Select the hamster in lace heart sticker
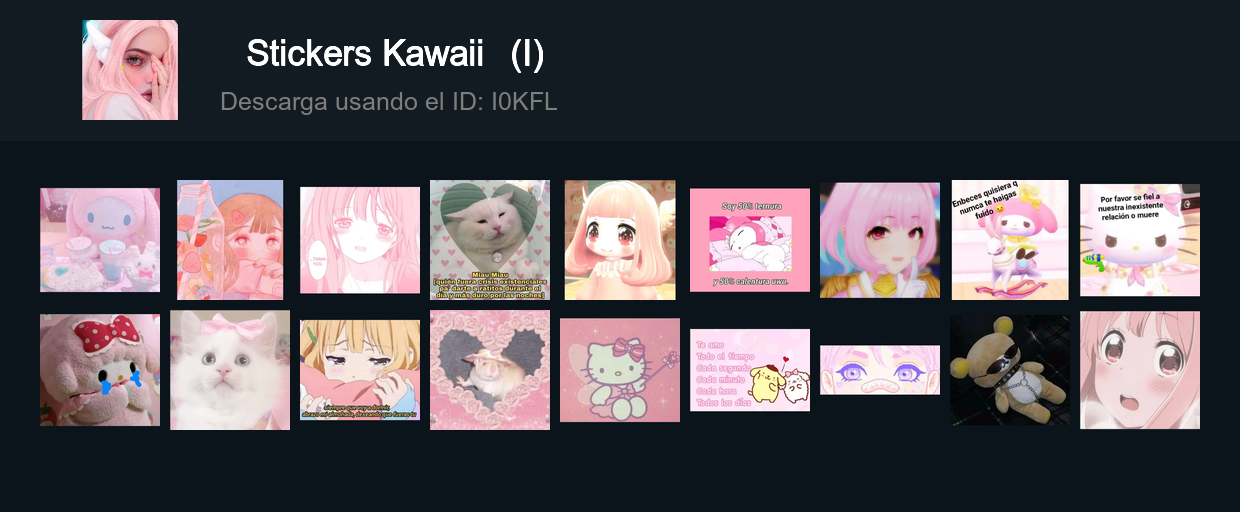Screen dimensions: 1240x512 (x=490, y=370)
